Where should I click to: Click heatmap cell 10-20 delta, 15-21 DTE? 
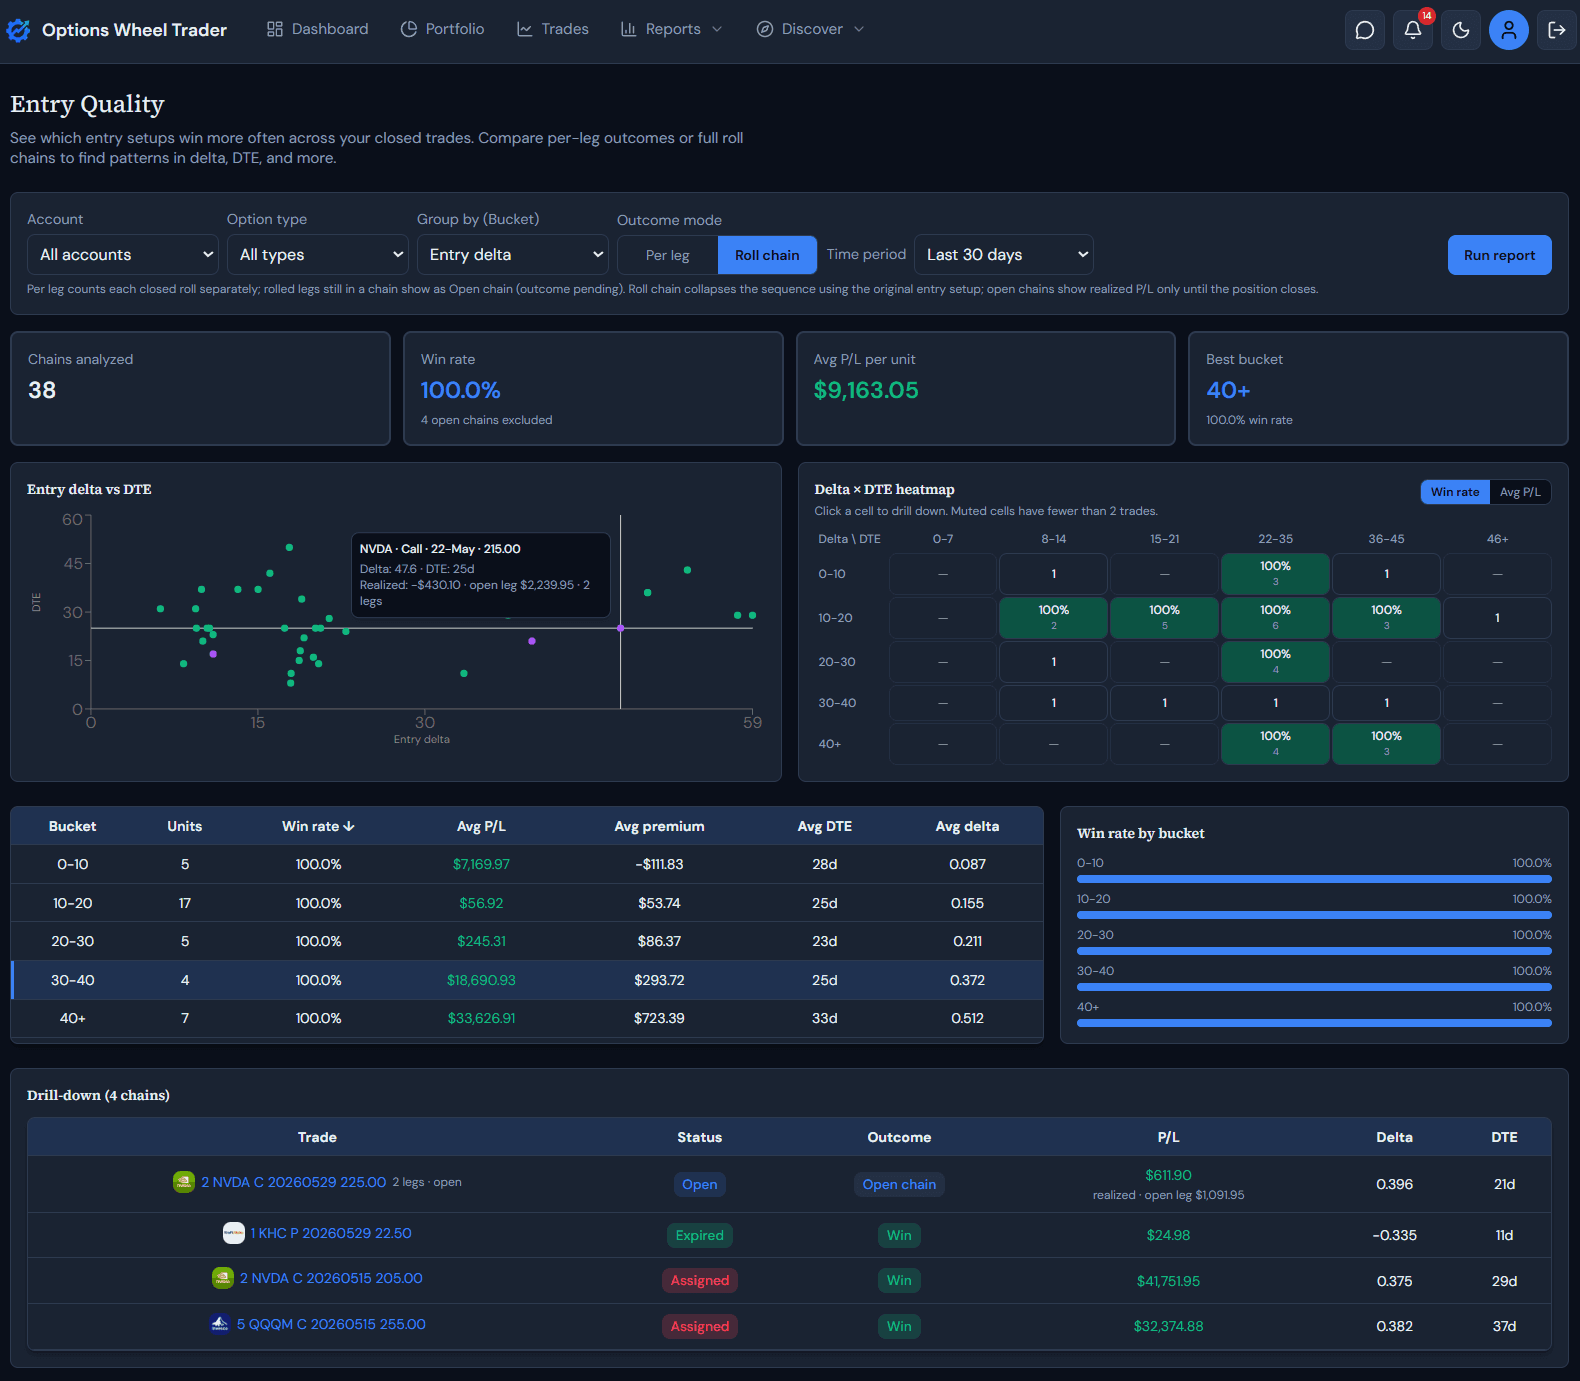pos(1164,618)
